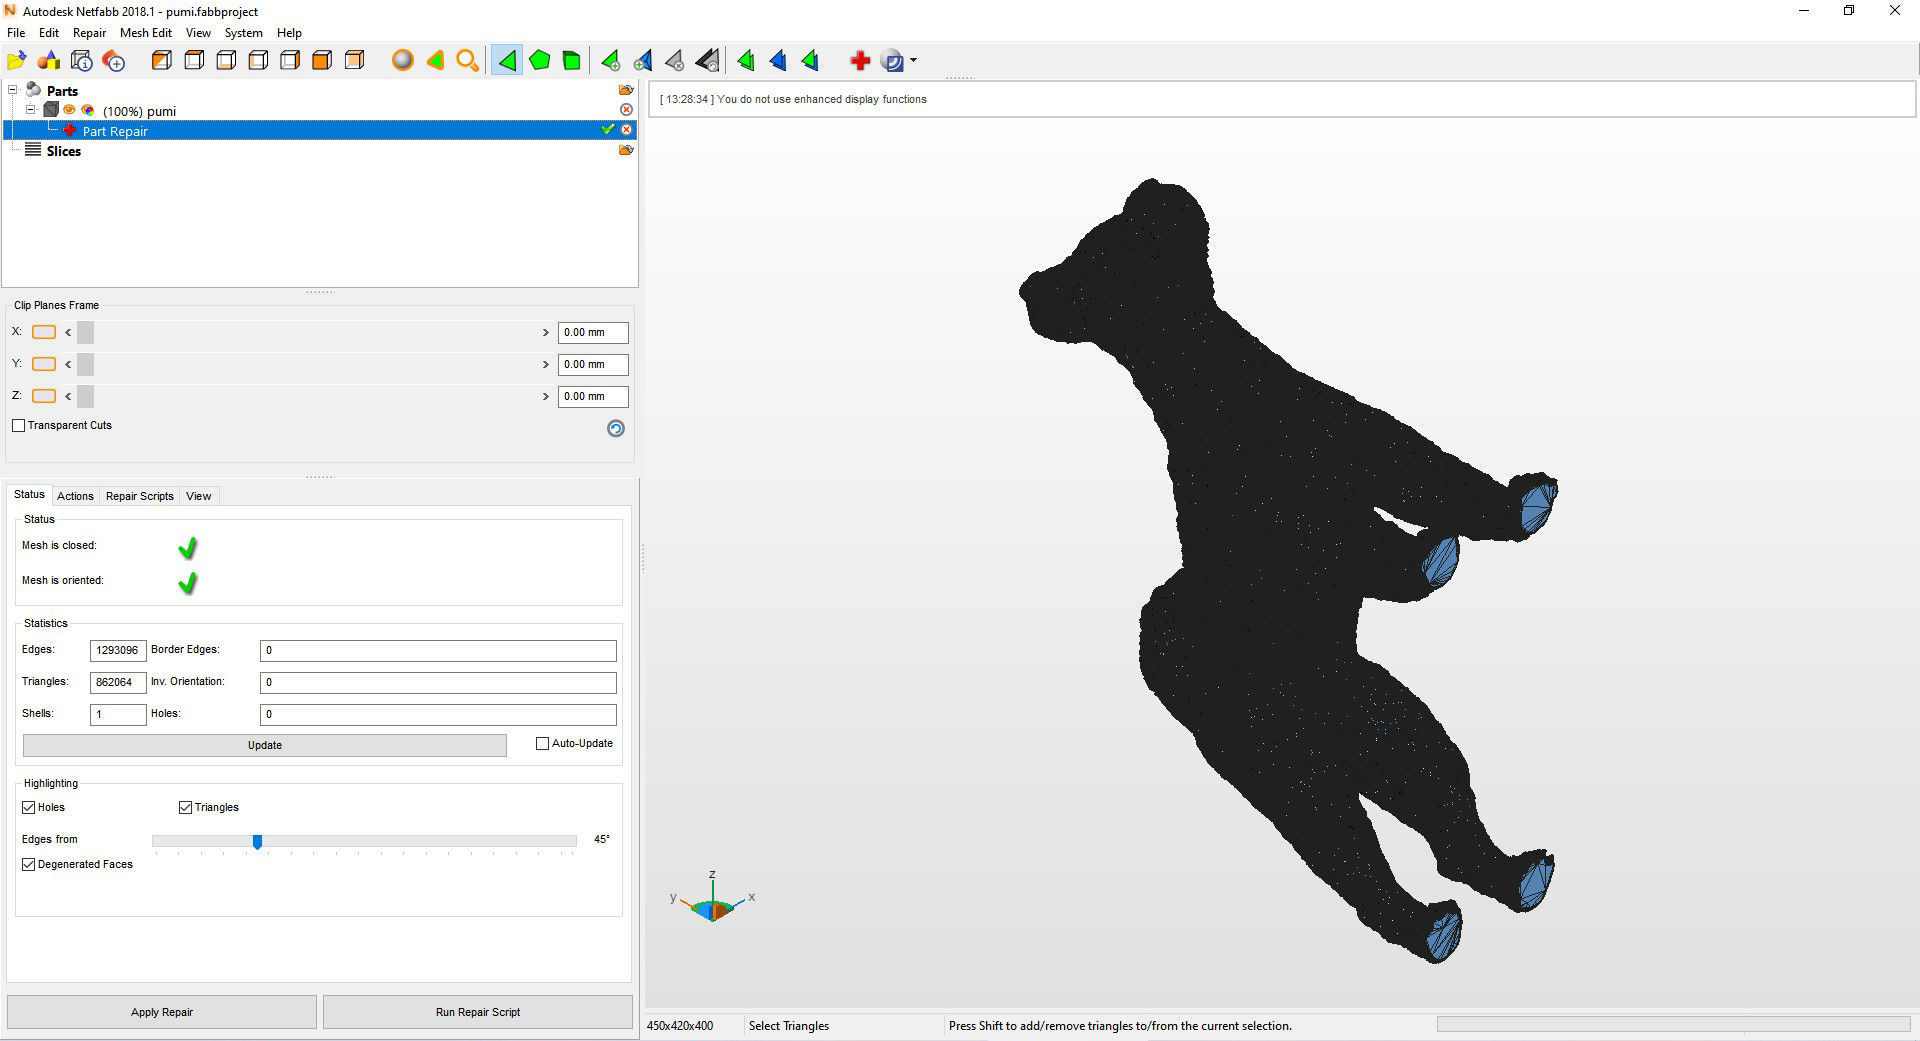Collapse the pumi part node
This screenshot has height=1041, width=1920.
point(31,110)
